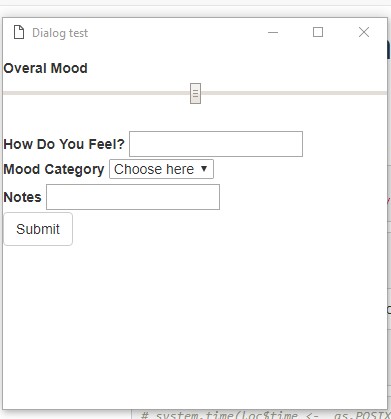Click the Overal Mood slider handle

(x=195, y=94)
